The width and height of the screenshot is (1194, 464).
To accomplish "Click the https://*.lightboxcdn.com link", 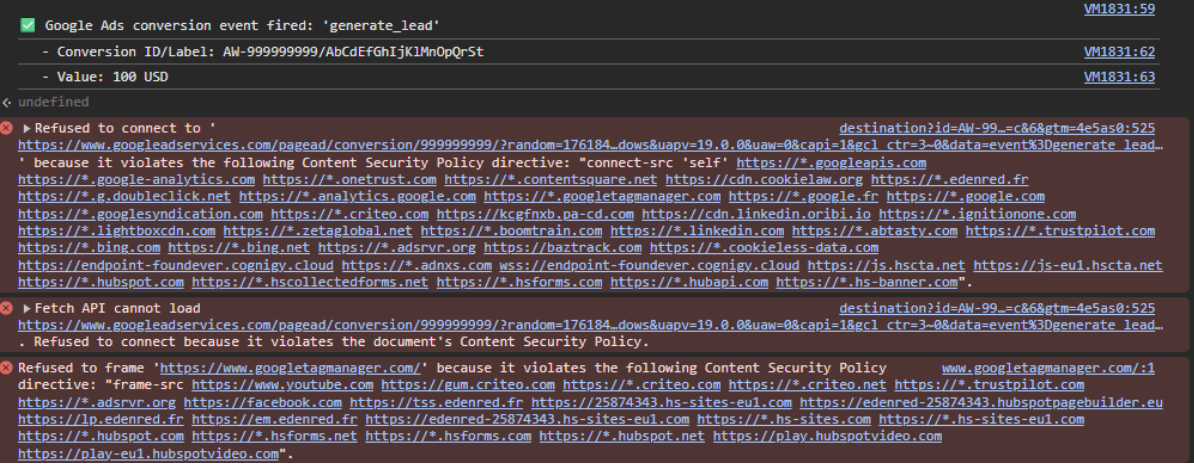I will click(117, 231).
